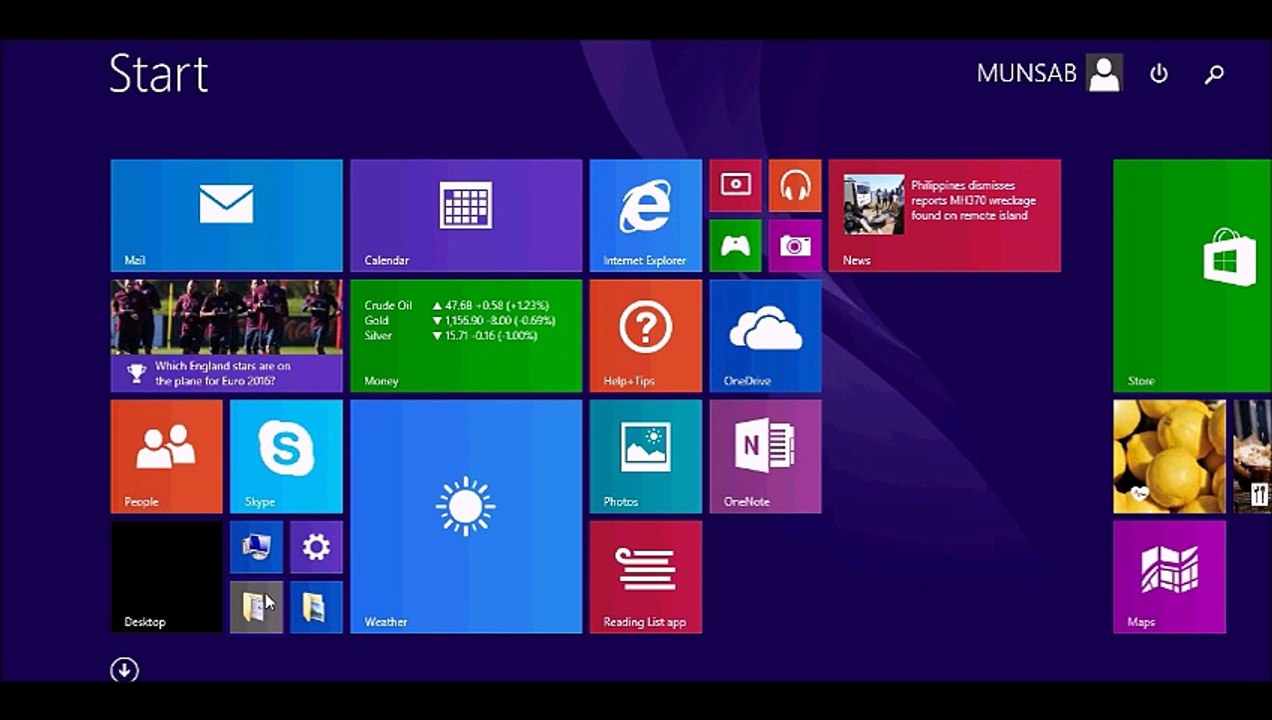Open the Calendar tile
1272x720 pixels.
[466, 215]
